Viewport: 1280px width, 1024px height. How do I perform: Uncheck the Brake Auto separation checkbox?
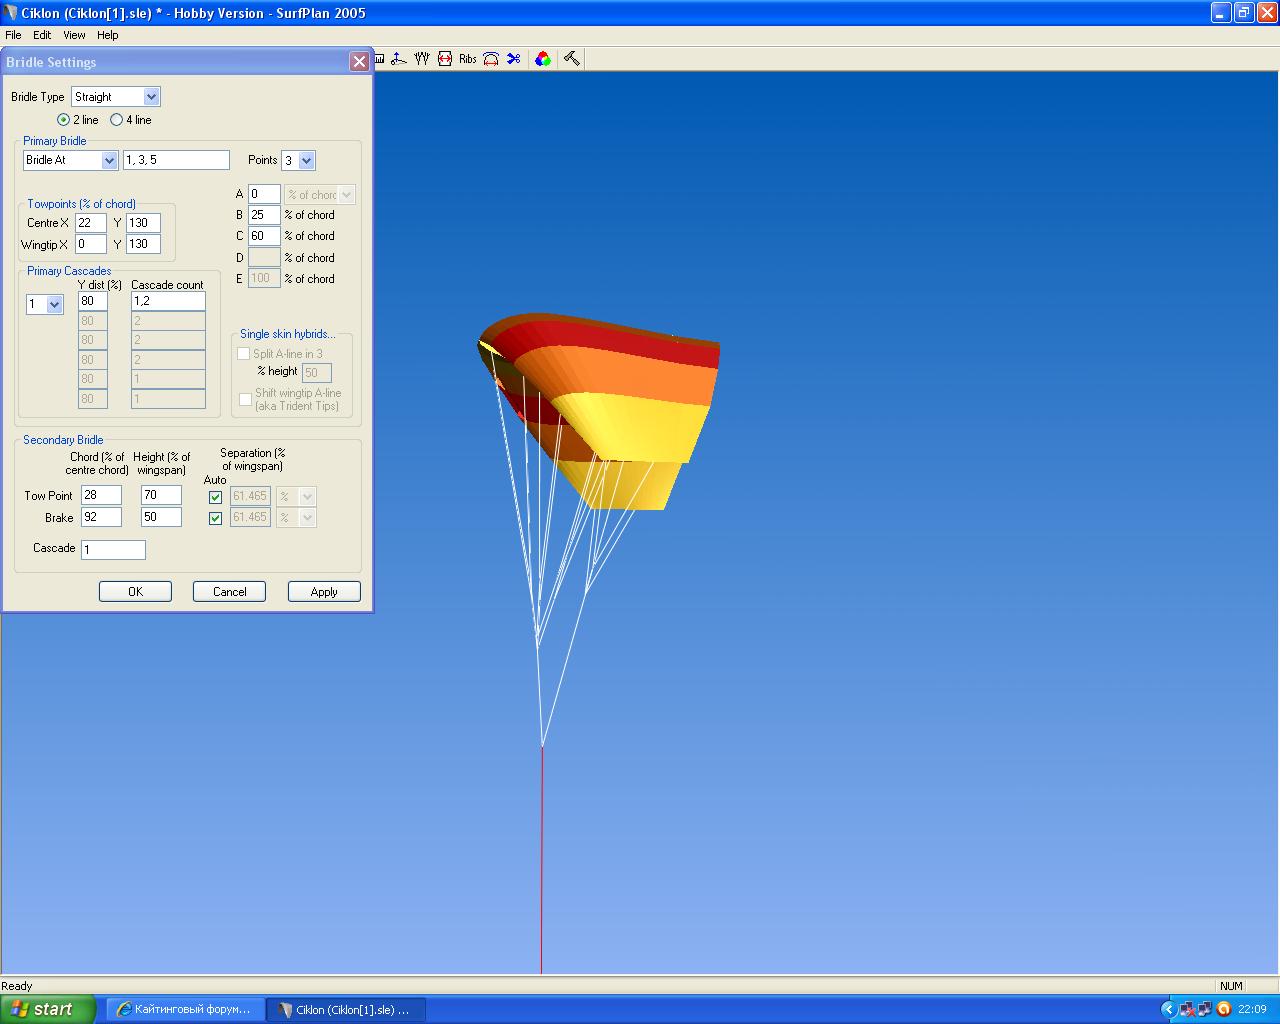click(x=215, y=518)
